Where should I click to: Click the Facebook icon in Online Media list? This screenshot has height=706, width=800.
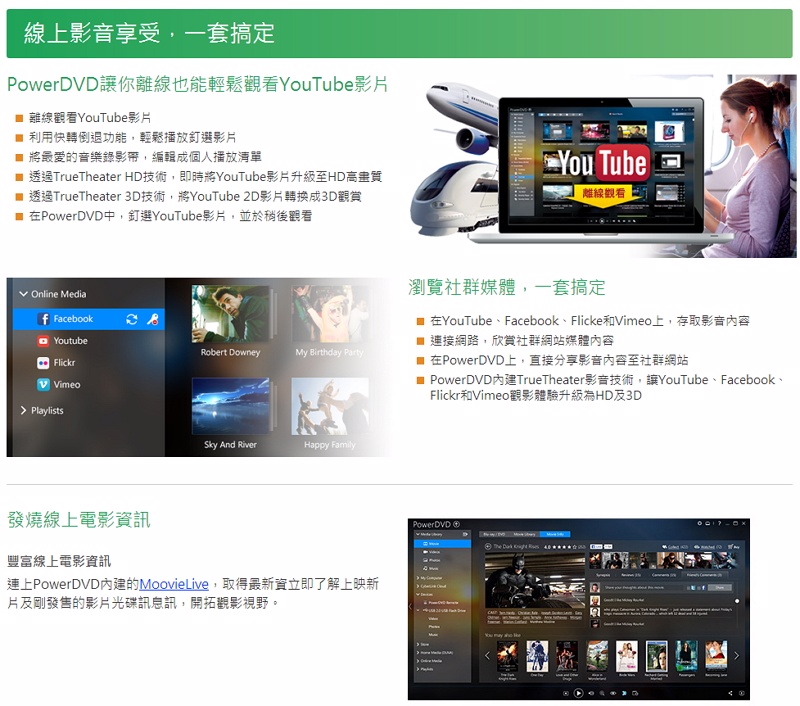click(x=43, y=319)
